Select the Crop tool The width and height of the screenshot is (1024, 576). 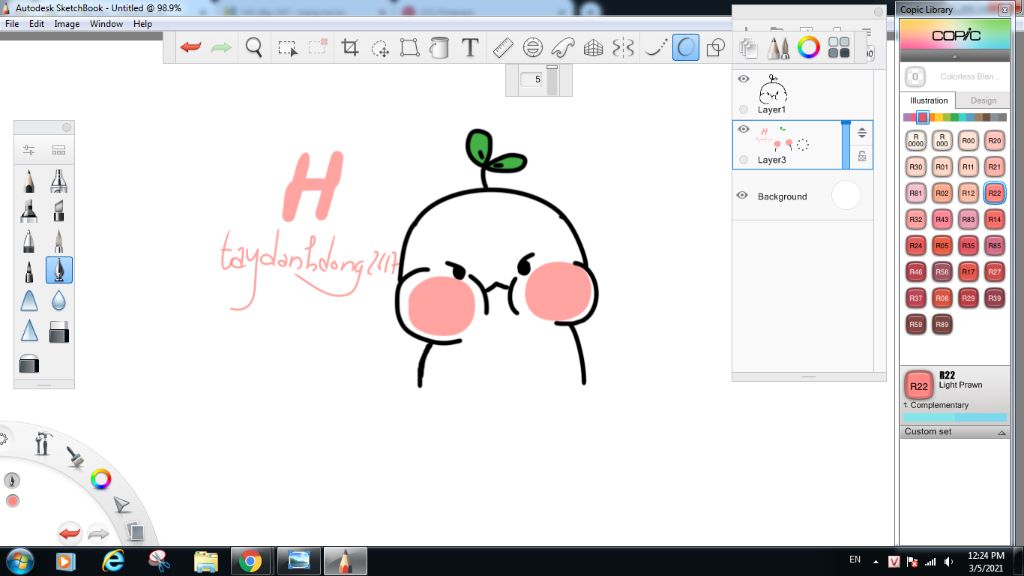tap(350, 47)
